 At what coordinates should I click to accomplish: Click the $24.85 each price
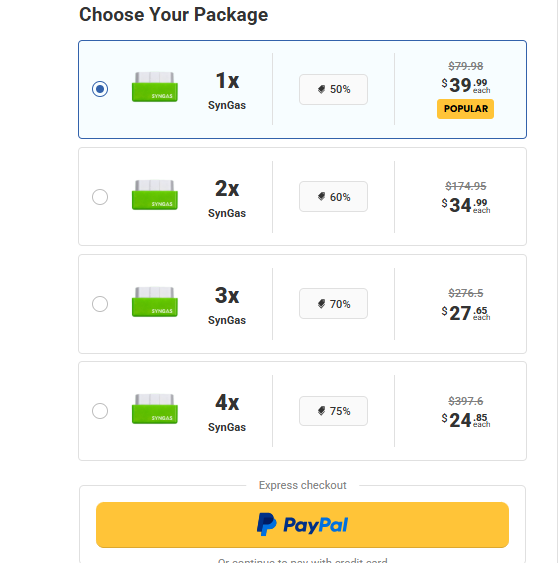tap(466, 420)
